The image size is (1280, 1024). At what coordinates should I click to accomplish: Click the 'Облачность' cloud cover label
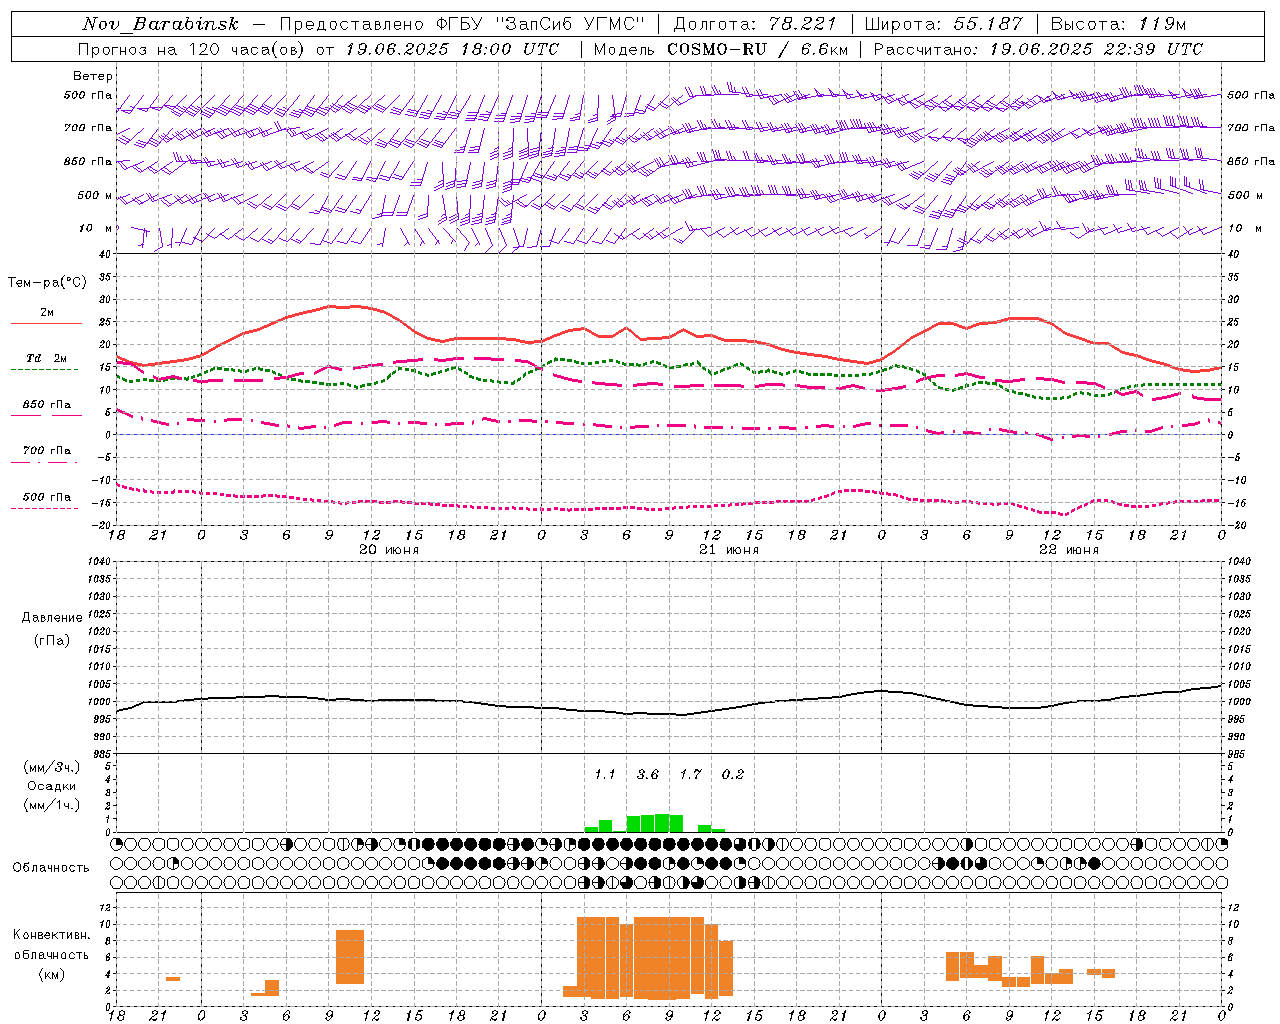tap(51, 868)
